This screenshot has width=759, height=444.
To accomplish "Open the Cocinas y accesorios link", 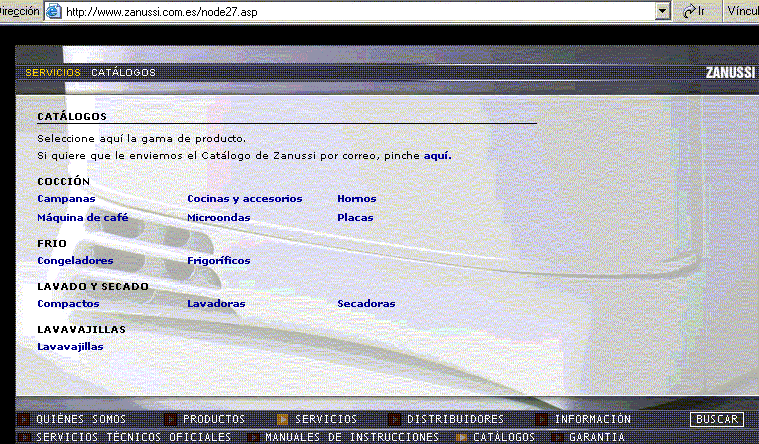I will 244,199.
